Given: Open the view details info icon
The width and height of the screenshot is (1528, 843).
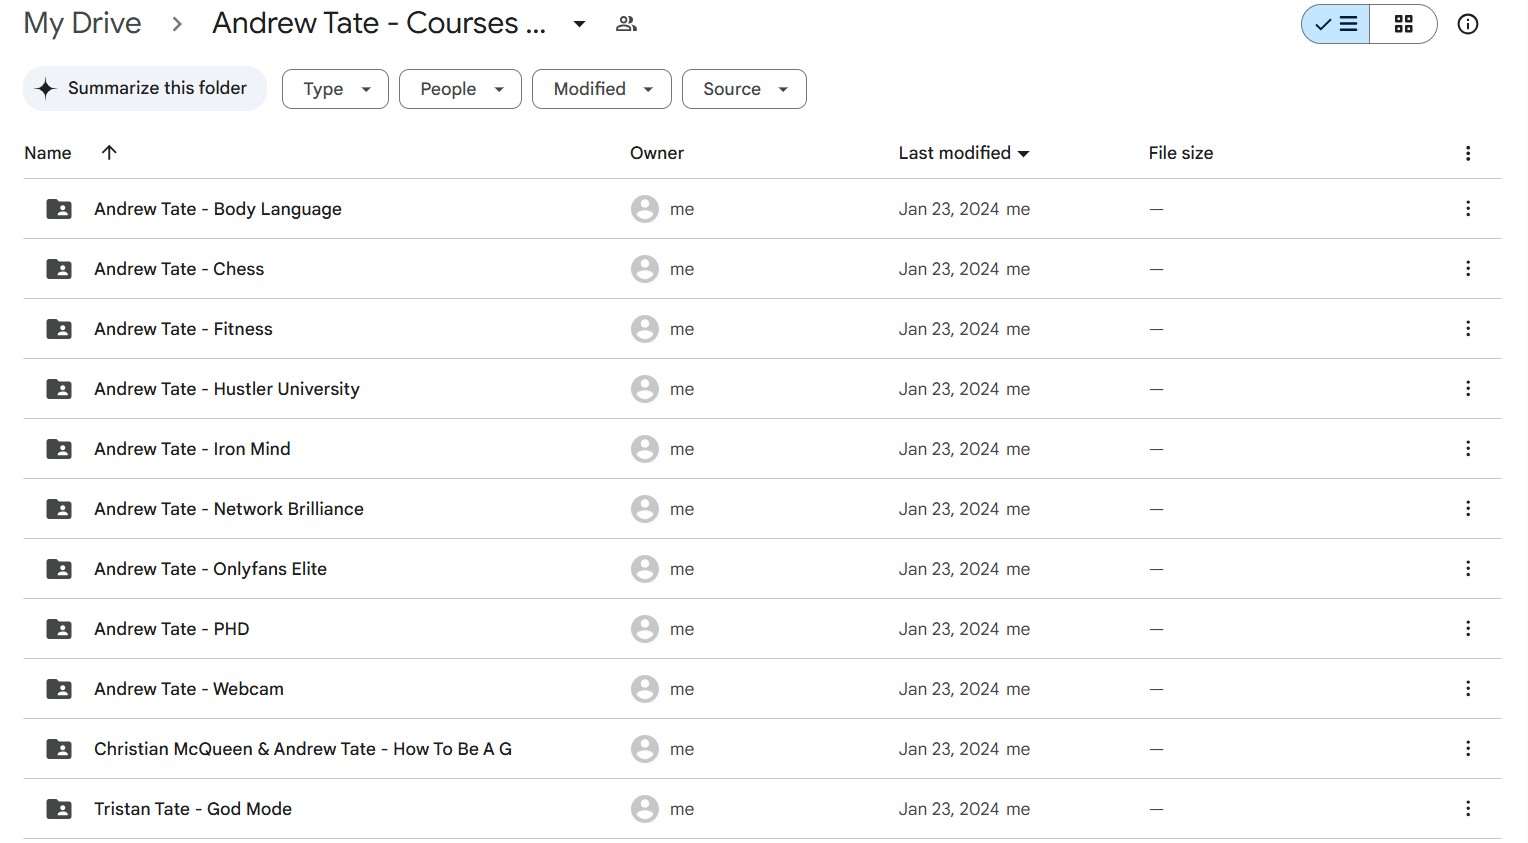Looking at the screenshot, I should click(x=1467, y=24).
